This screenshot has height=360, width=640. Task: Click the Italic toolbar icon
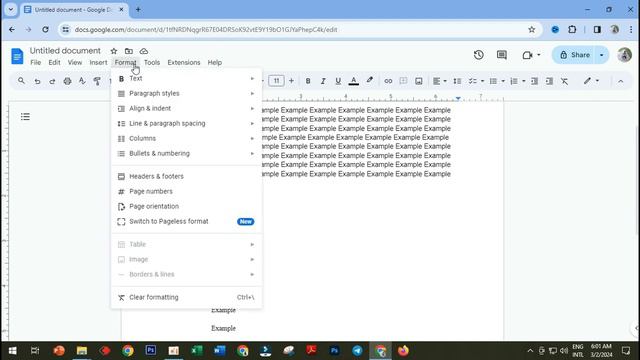pyautogui.click(x=323, y=81)
